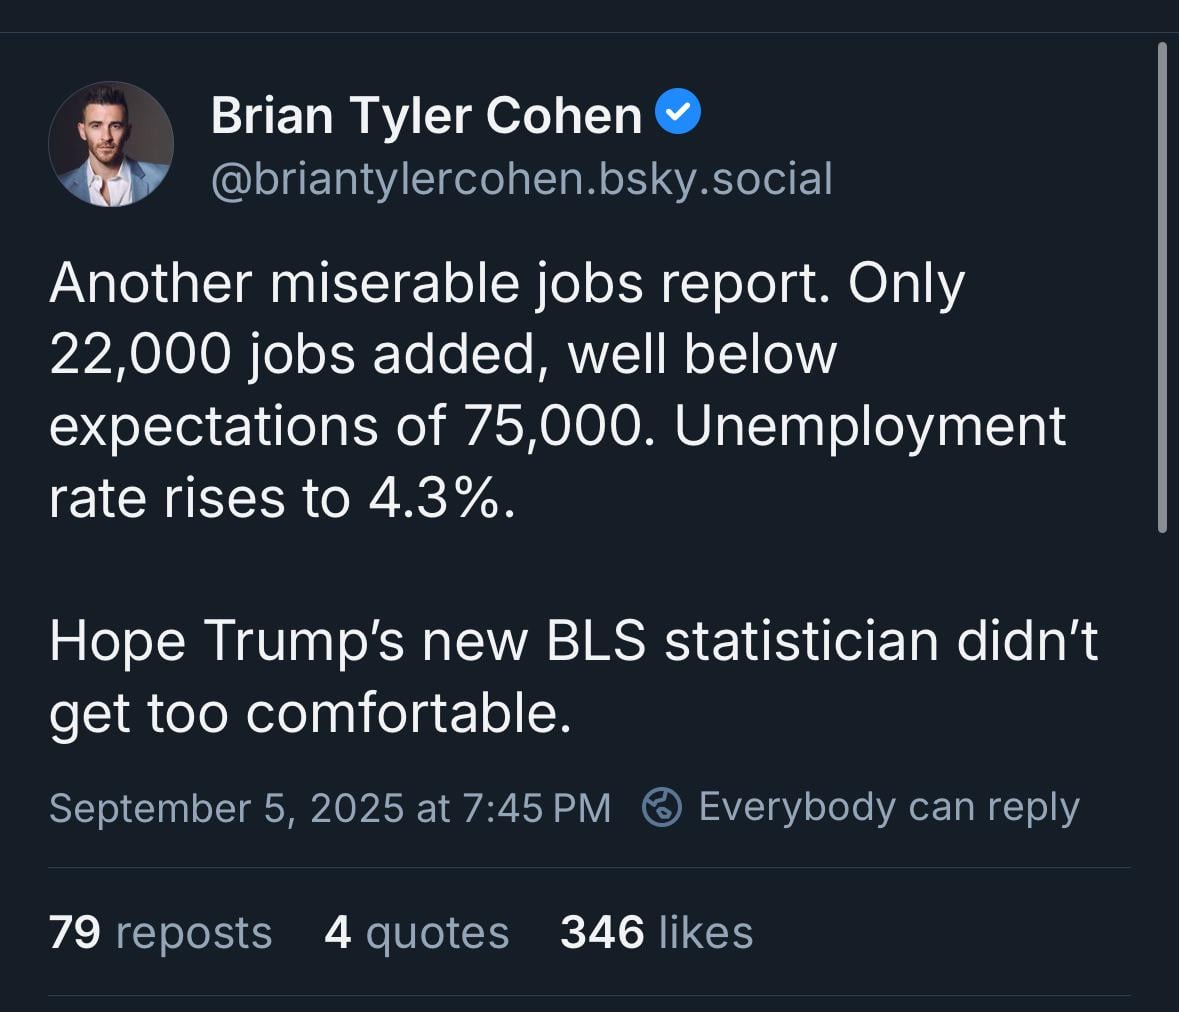The width and height of the screenshot is (1179, 1012).
Task: Visit the @briantylercohen.bsky.social handle
Action: [x=522, y=180]
